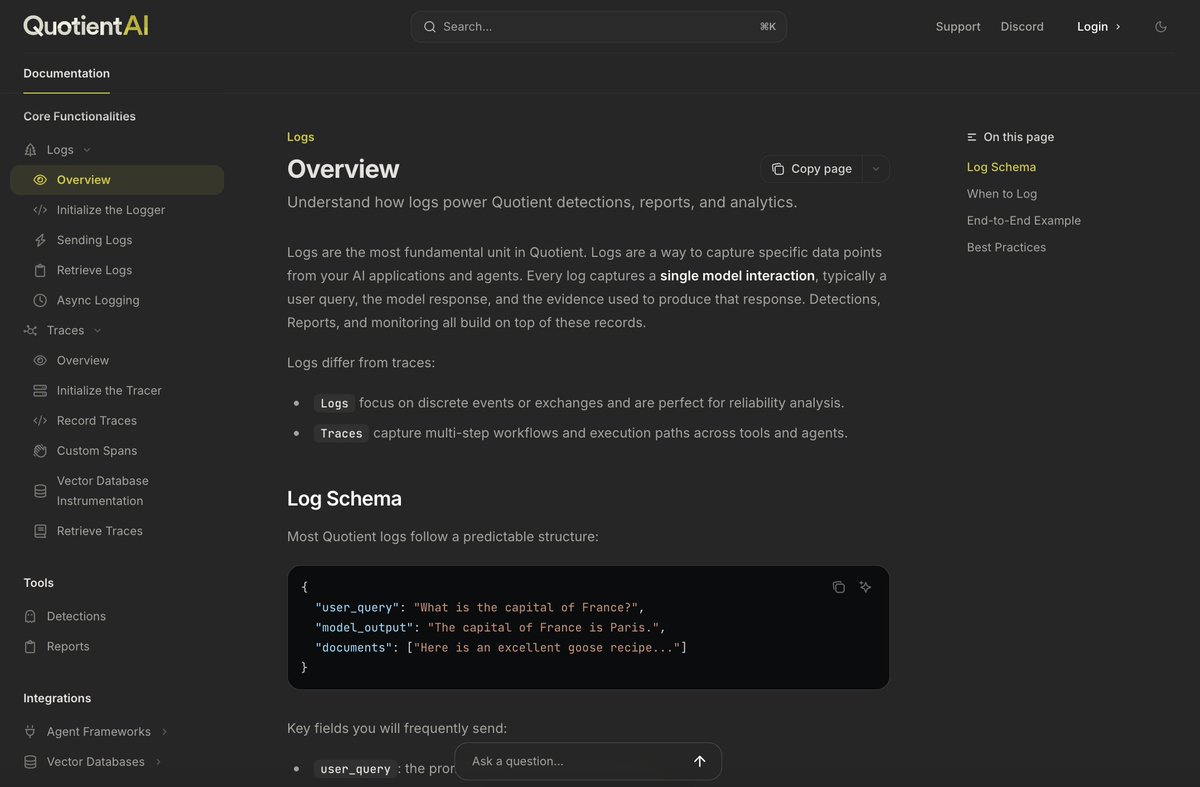
Task: Click the book icon beside Retrieve Traces
Action: click(x=40, y=531)
